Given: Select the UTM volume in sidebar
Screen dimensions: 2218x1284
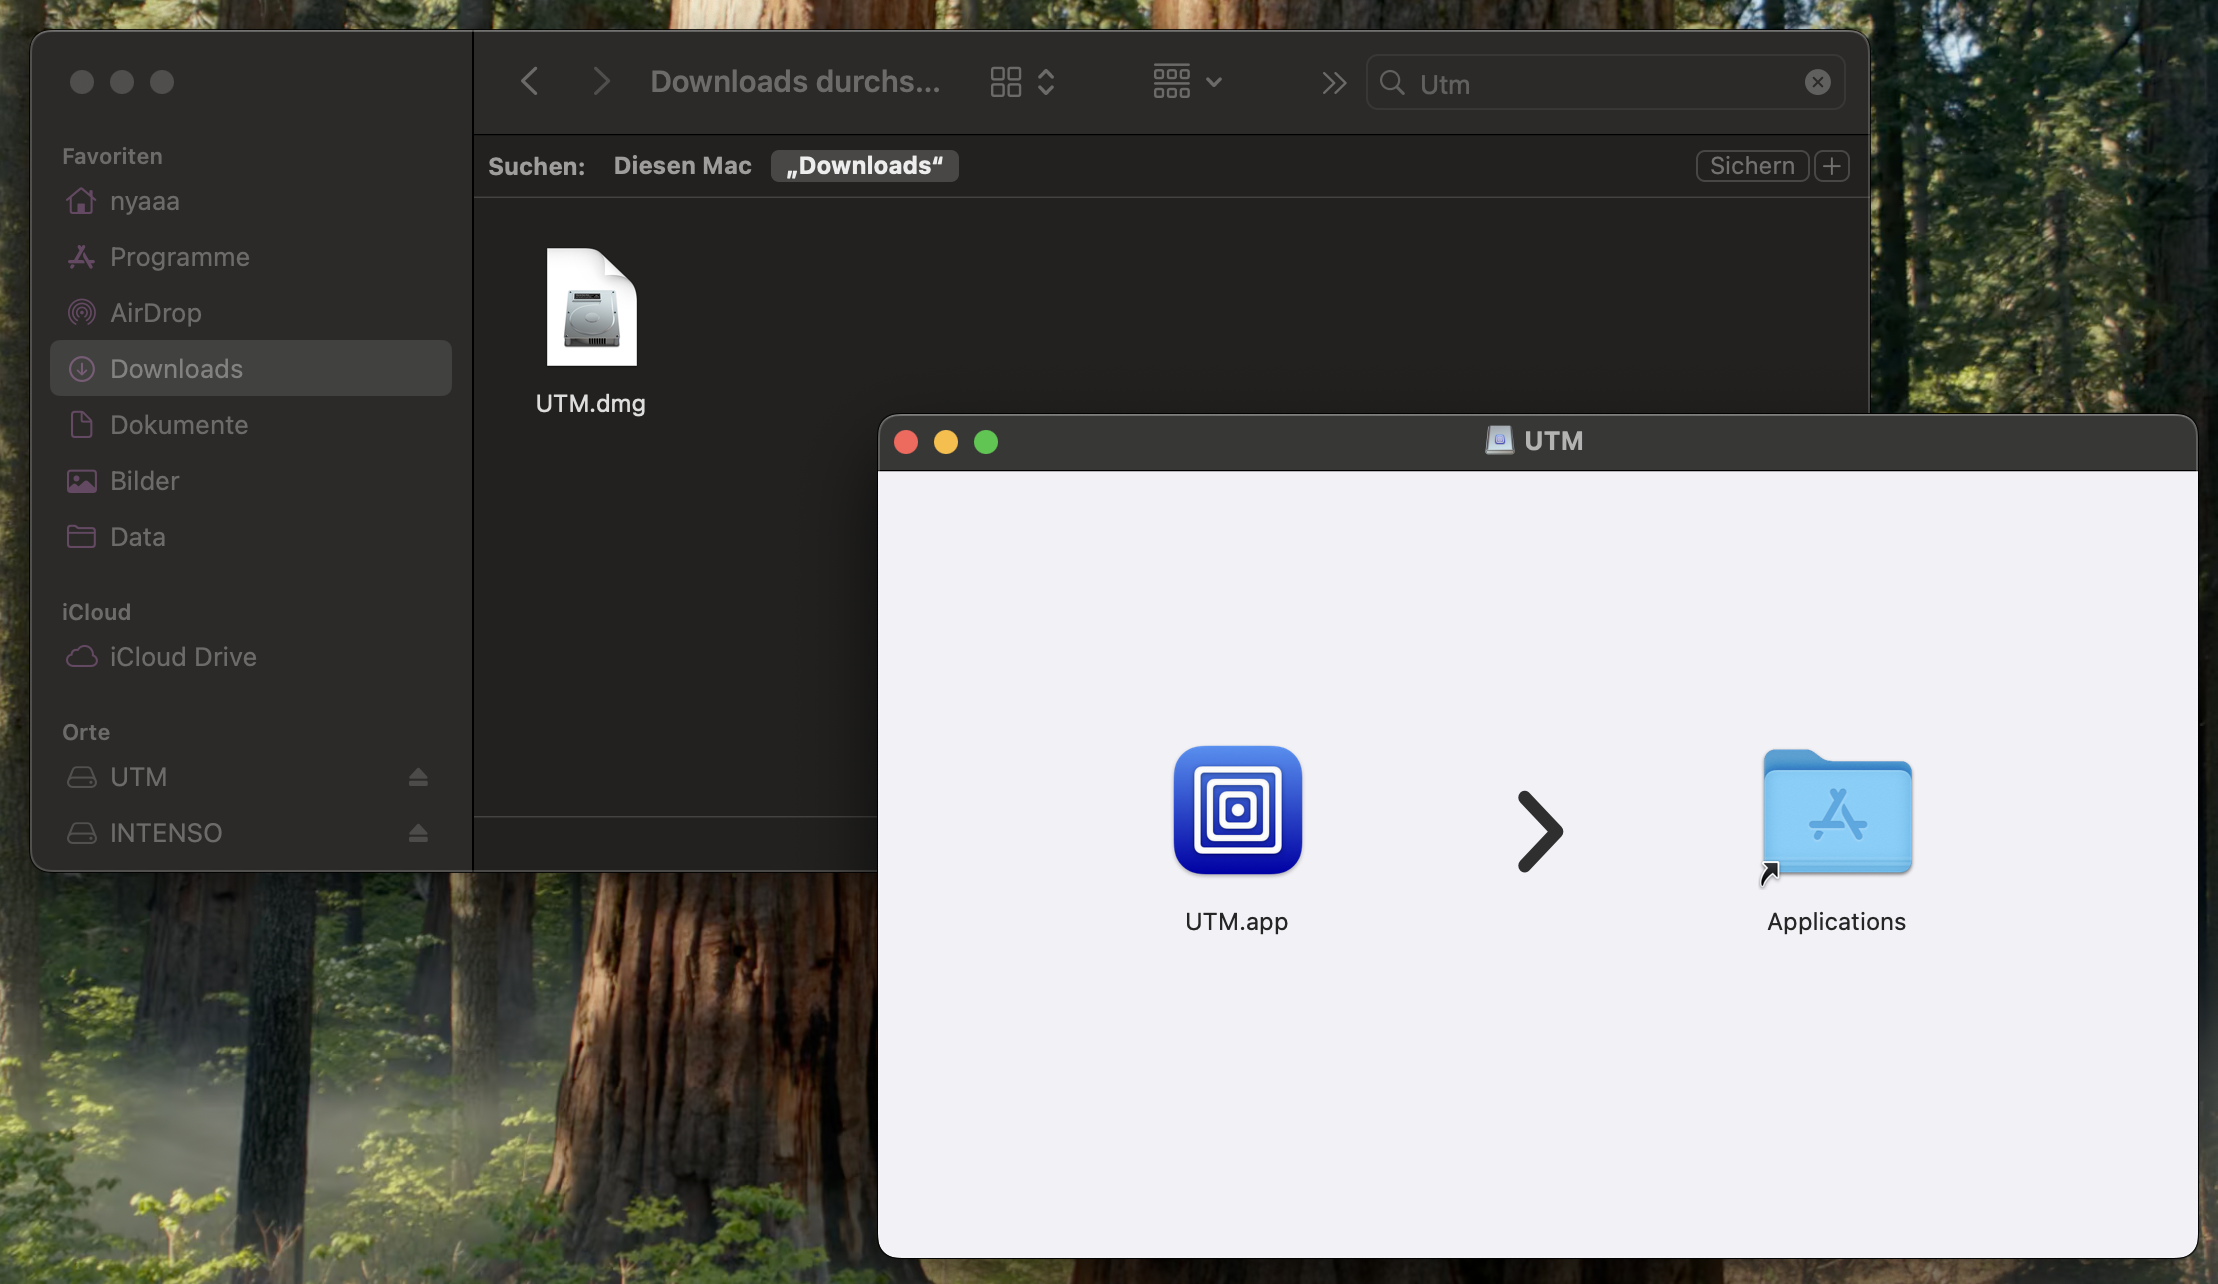Looking at the screenshot, I should 251,777.
